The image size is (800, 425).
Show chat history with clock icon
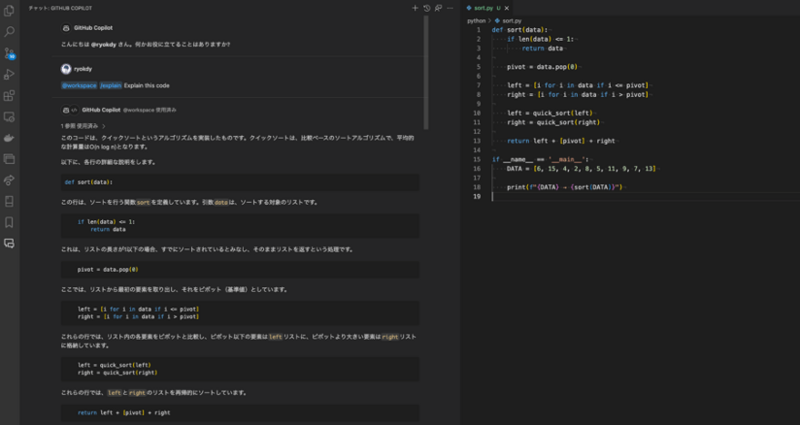pos(427,7)
